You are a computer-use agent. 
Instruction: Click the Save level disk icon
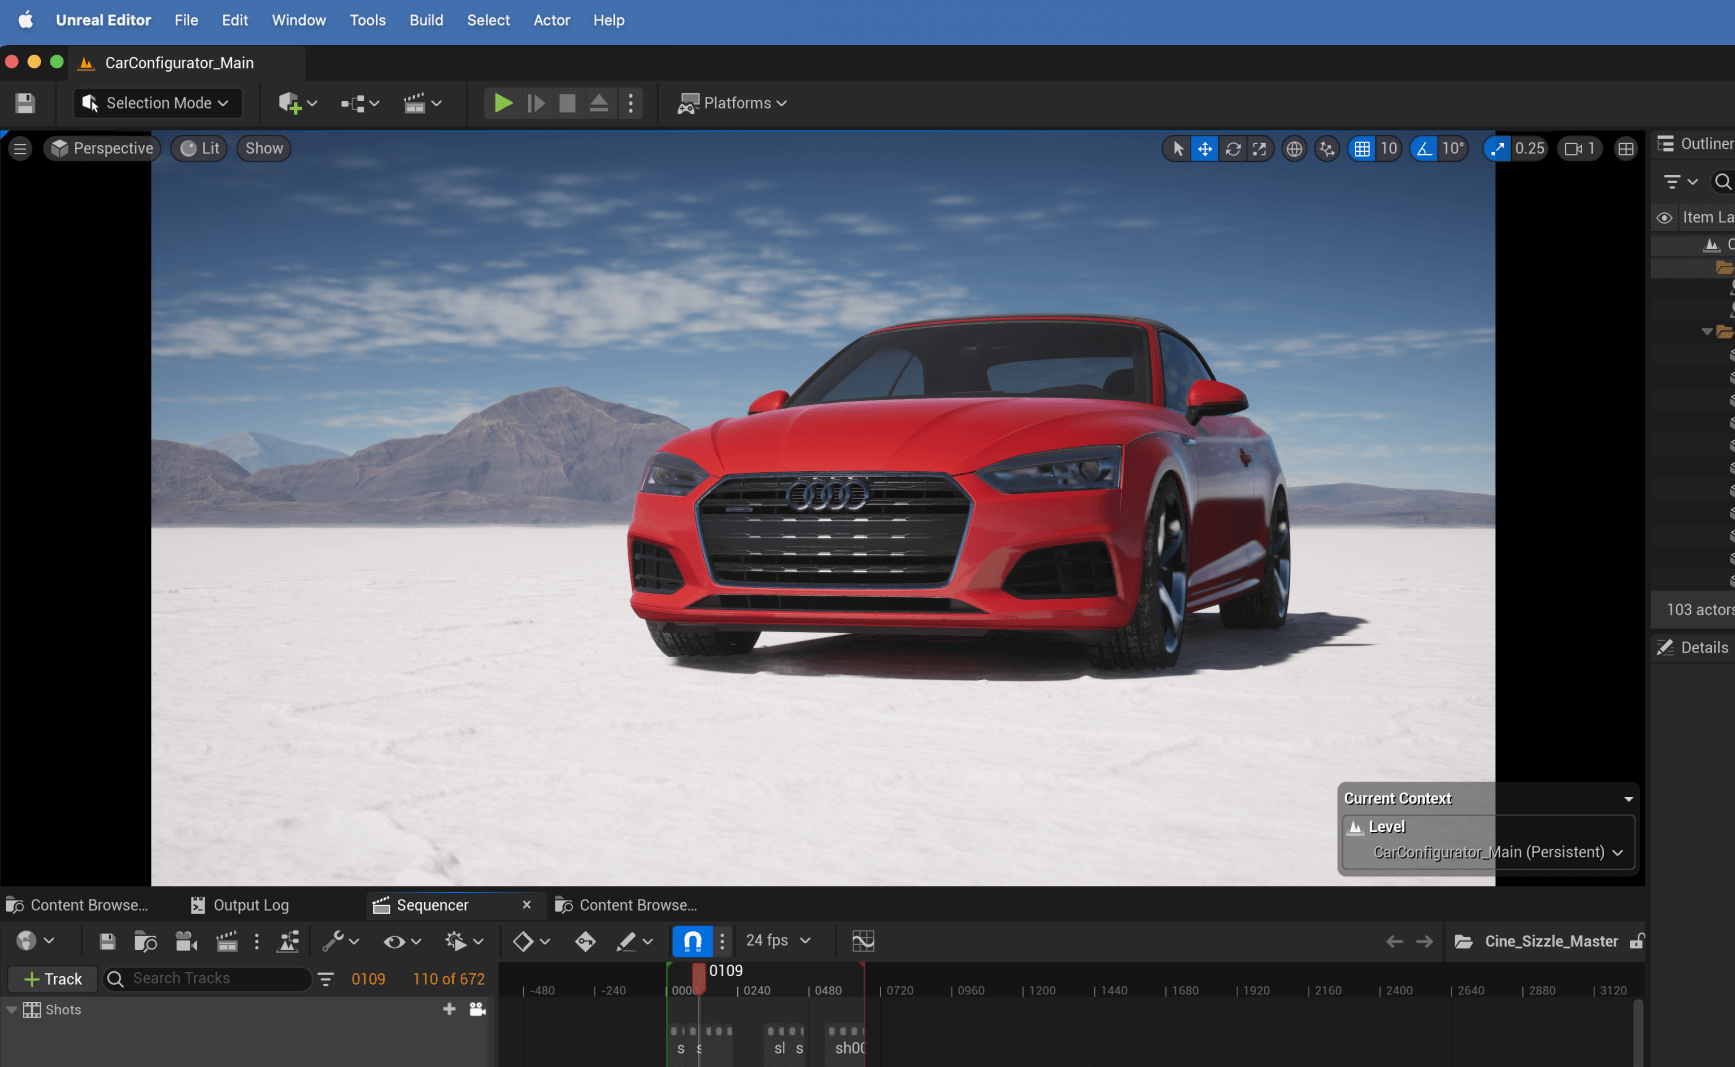point(25,103)
